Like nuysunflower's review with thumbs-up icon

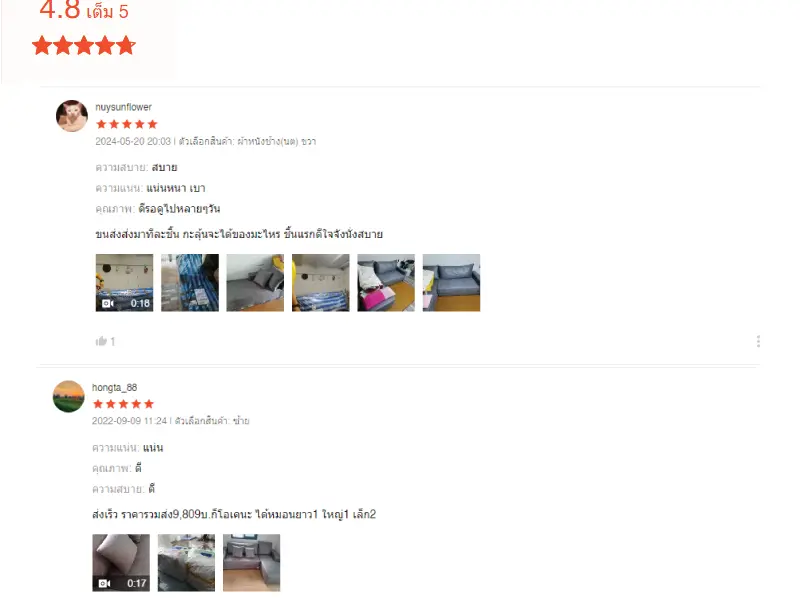(x=101, y=341)
